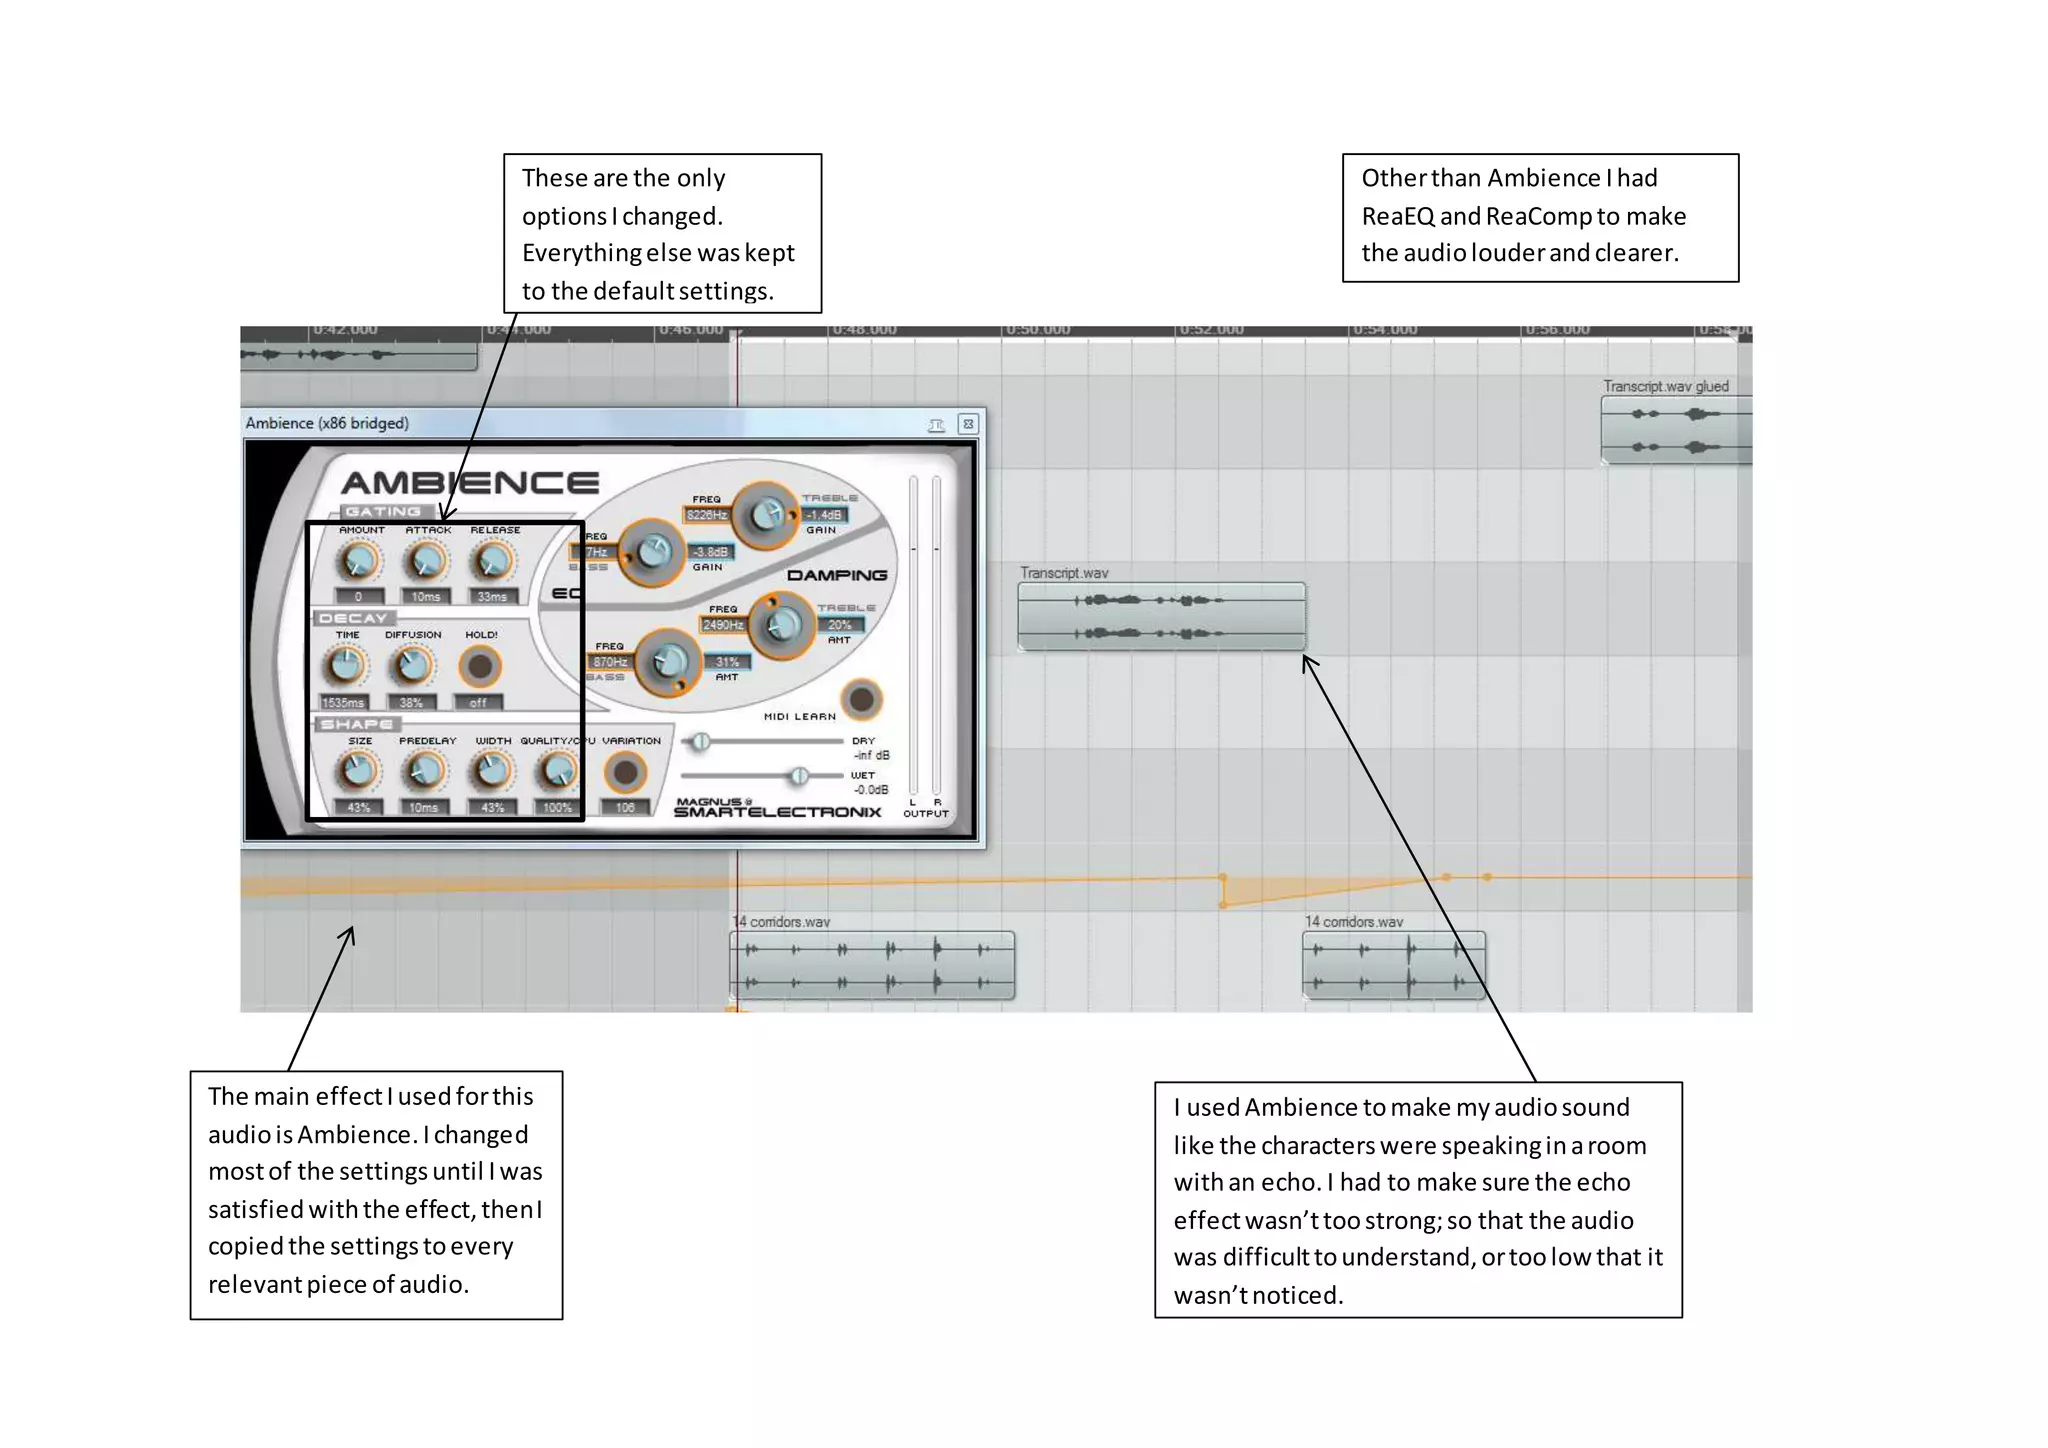
Task: Click the Decay Time knob
Action: click(x=345, y=666)
